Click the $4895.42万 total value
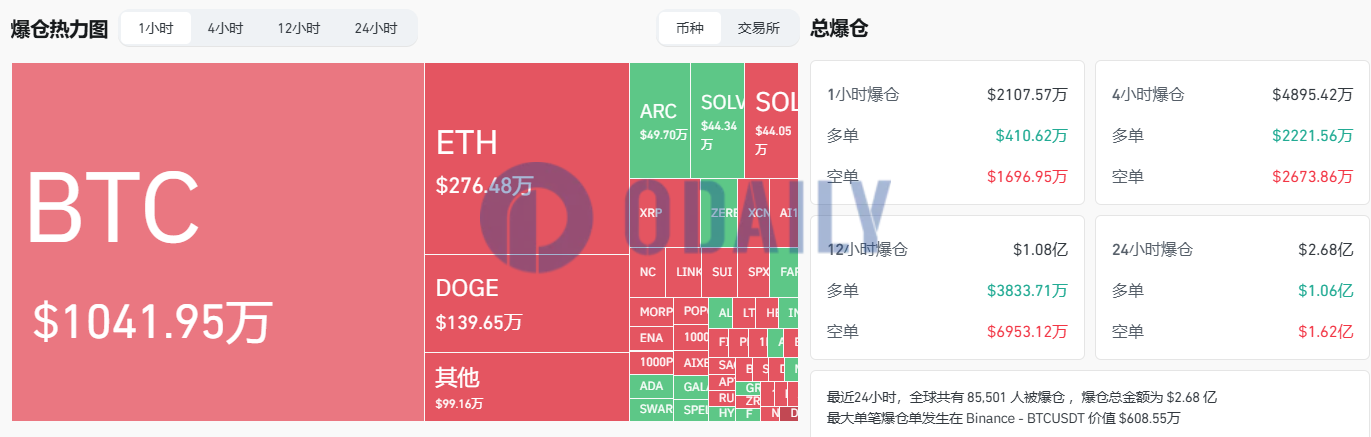The height and width of the screenshot is (437, 1371). (1312, 95)
